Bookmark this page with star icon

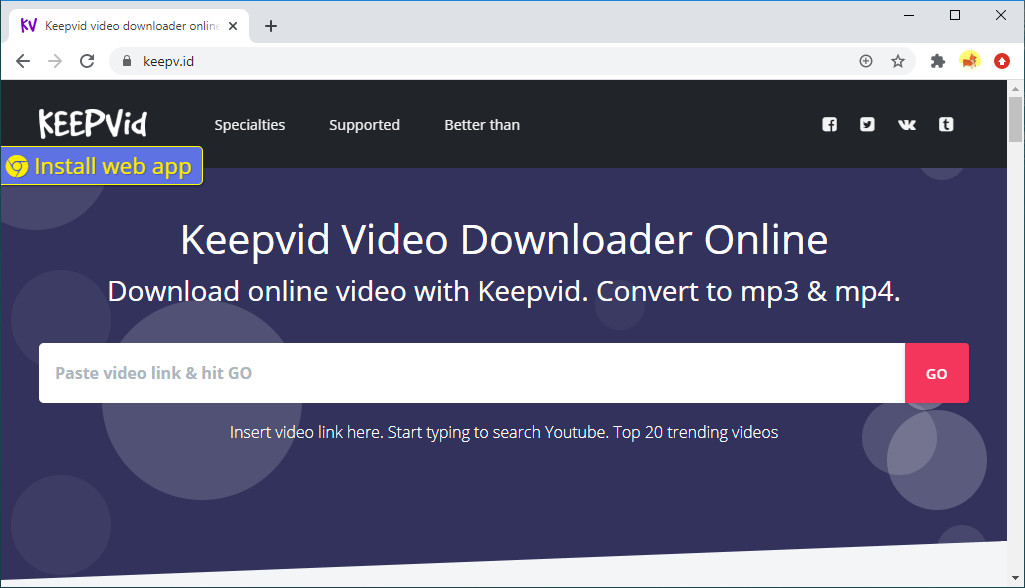click(898, 61)
